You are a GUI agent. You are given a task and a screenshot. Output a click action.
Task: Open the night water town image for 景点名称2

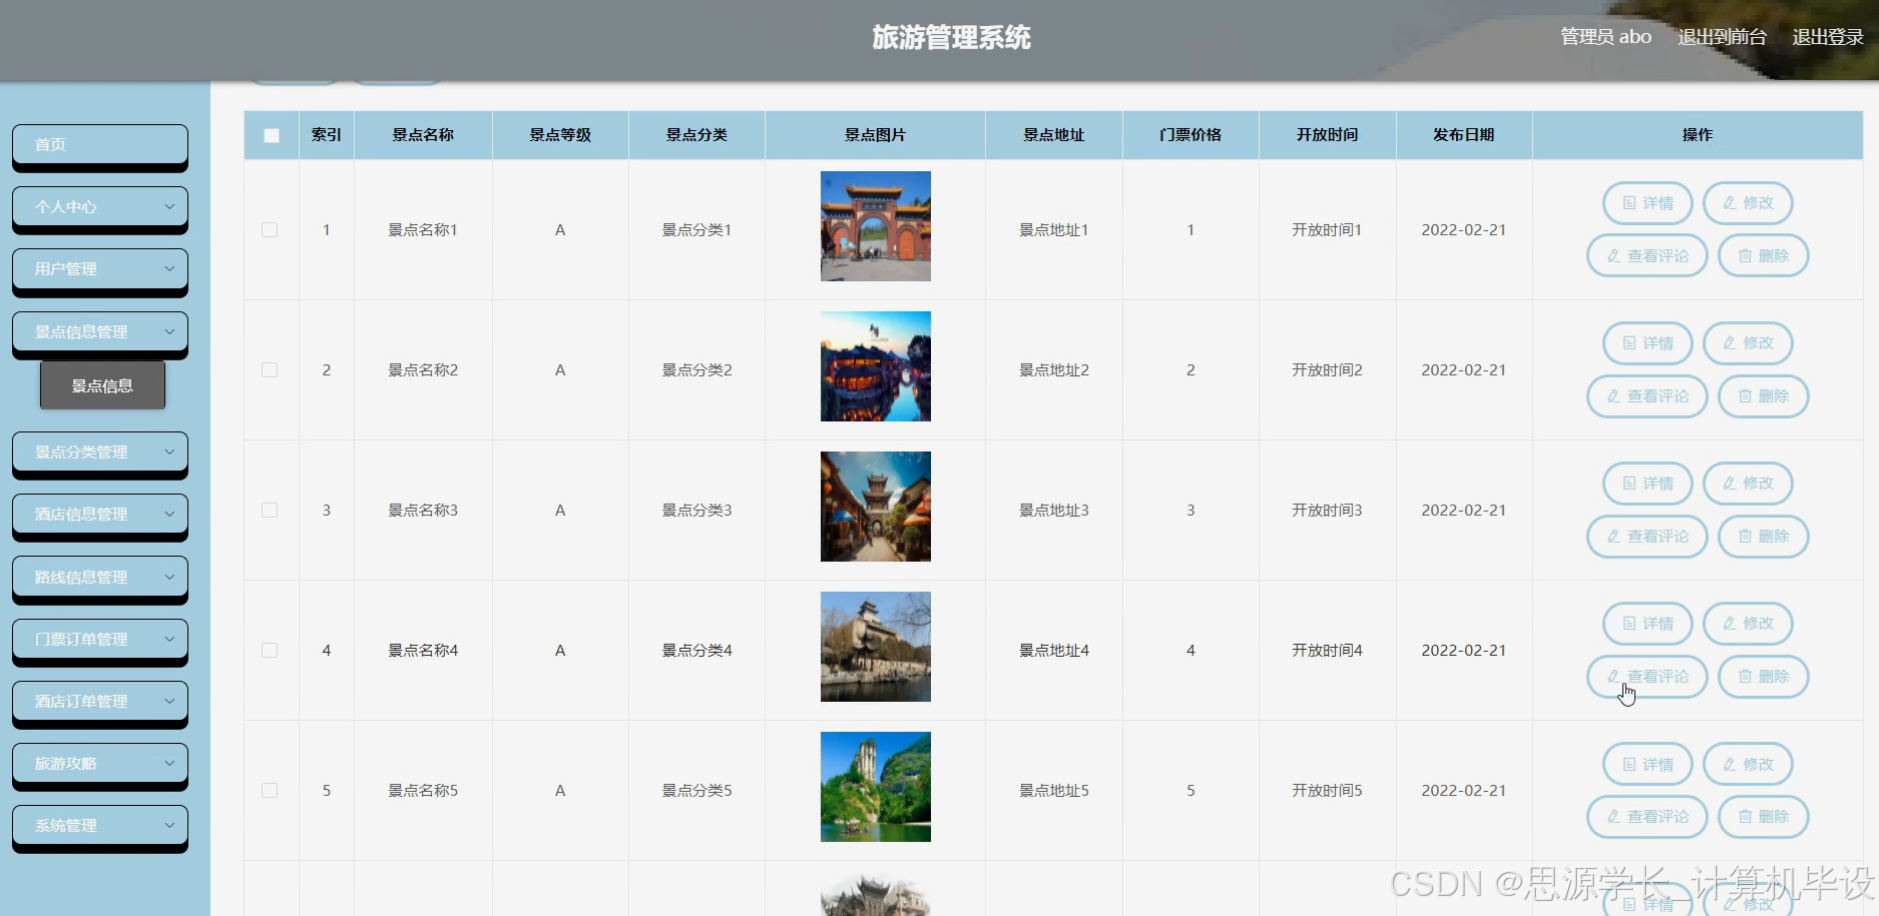pyautogui.click(x=875, y=366)
